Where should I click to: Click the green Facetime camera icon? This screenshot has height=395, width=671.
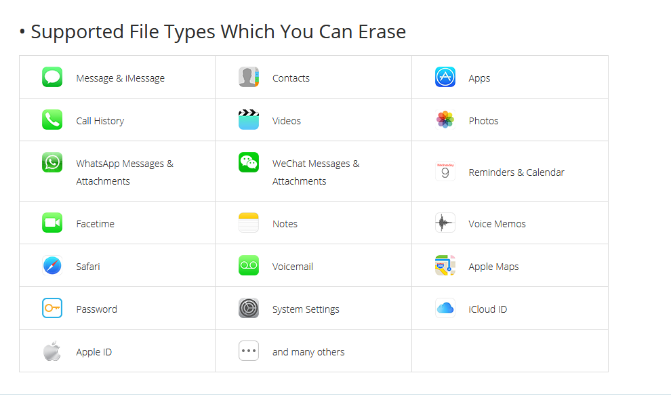(x=52, y=223)
